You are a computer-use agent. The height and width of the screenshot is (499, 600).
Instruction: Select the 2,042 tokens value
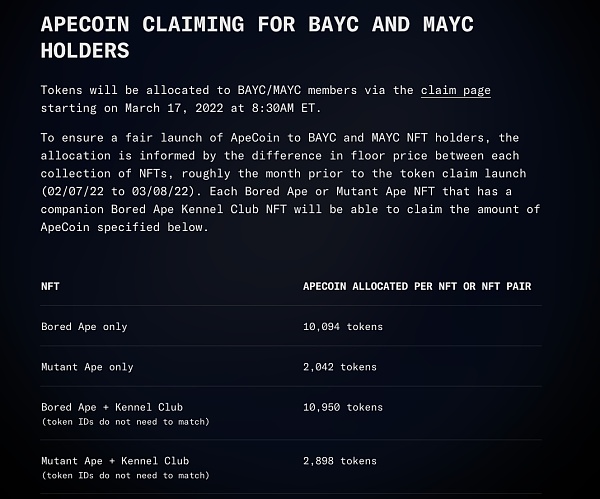[x=339, y=367]
